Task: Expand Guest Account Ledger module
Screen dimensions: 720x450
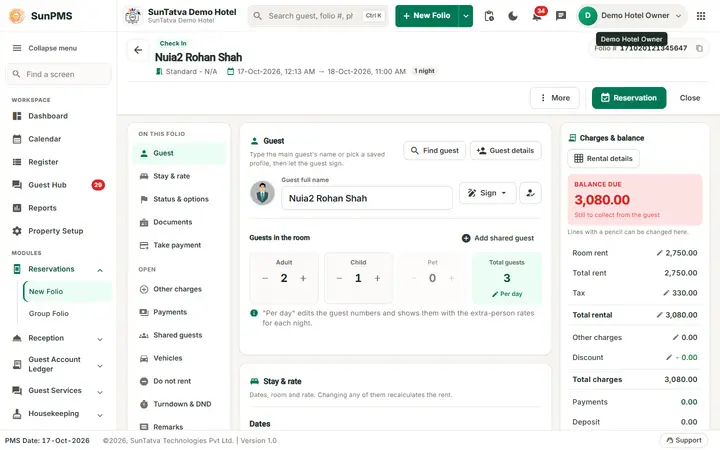Action: (100, 366)
